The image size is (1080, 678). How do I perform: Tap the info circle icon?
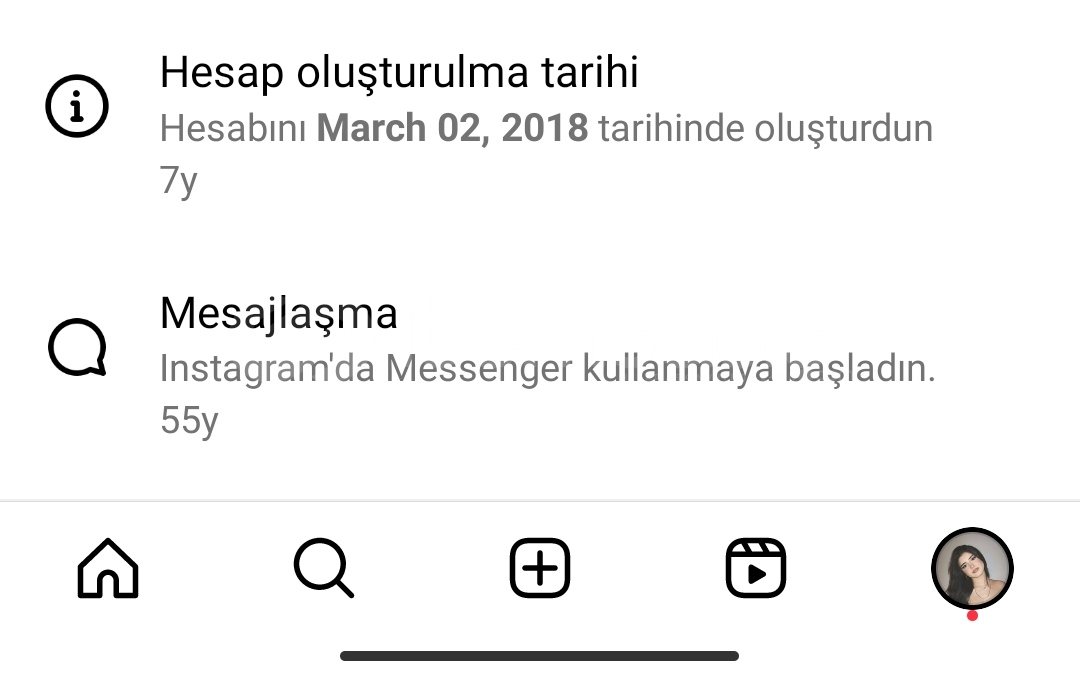pyautogui.click(x=77, y=106)
